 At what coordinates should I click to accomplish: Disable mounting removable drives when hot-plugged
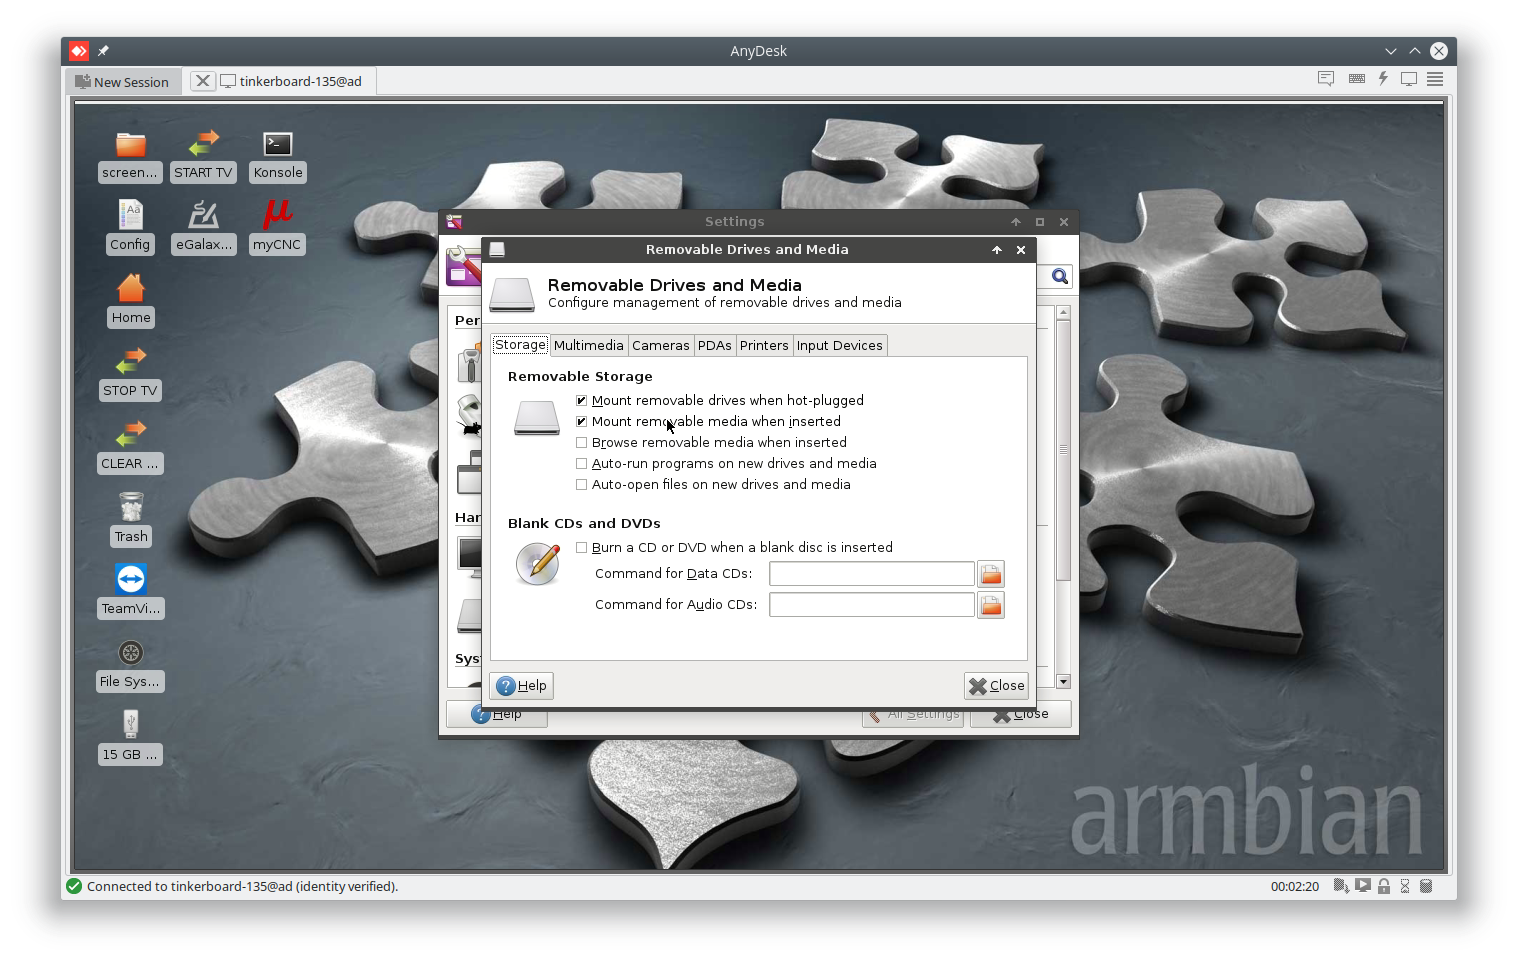[582, 401]
